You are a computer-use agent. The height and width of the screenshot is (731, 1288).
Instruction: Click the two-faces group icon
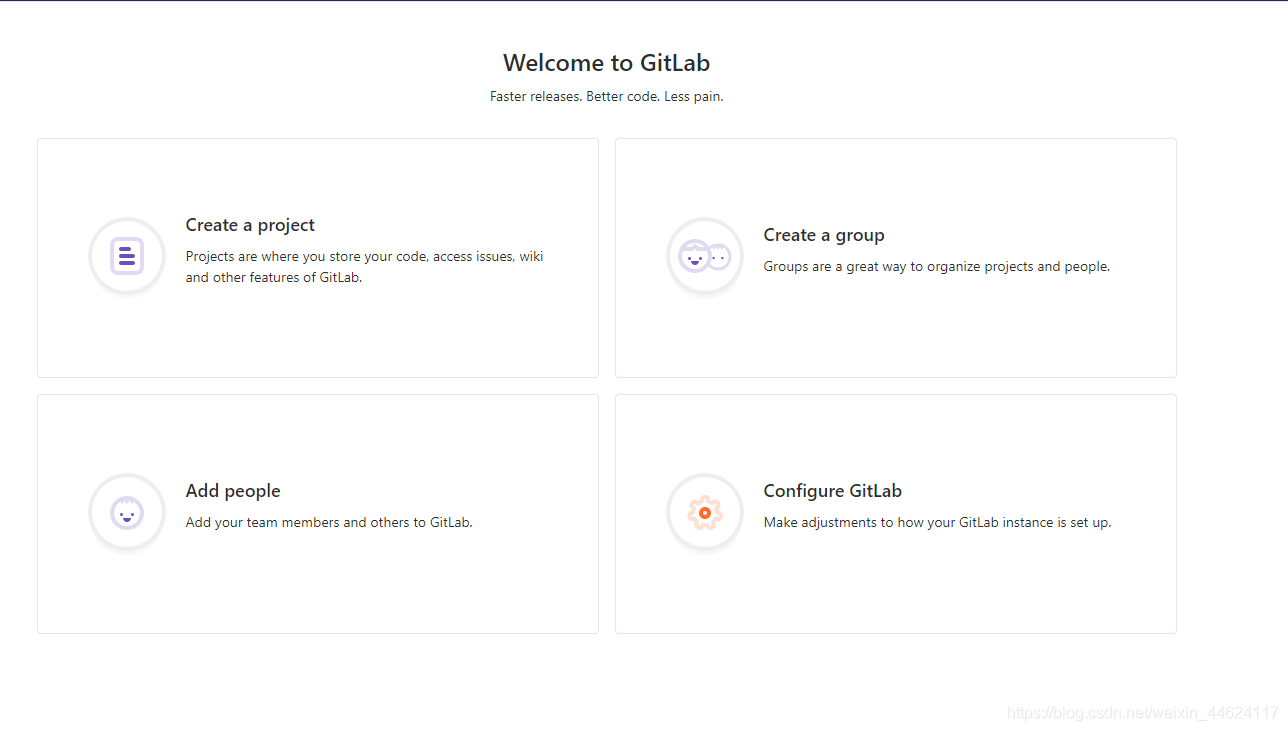[705, 256]
